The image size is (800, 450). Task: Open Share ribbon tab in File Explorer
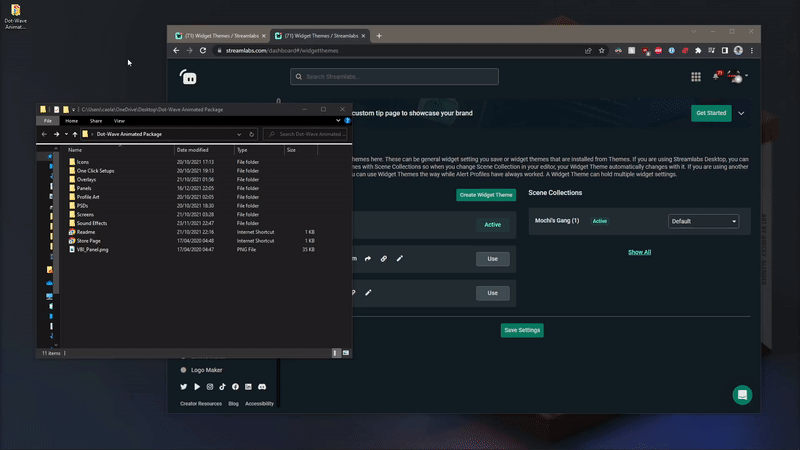96,121
